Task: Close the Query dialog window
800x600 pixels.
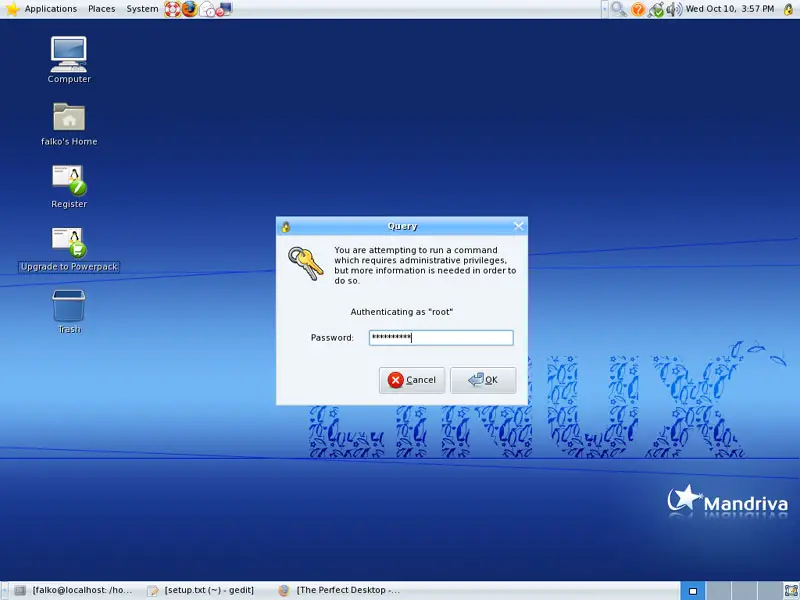Action: tap(518, 226)
